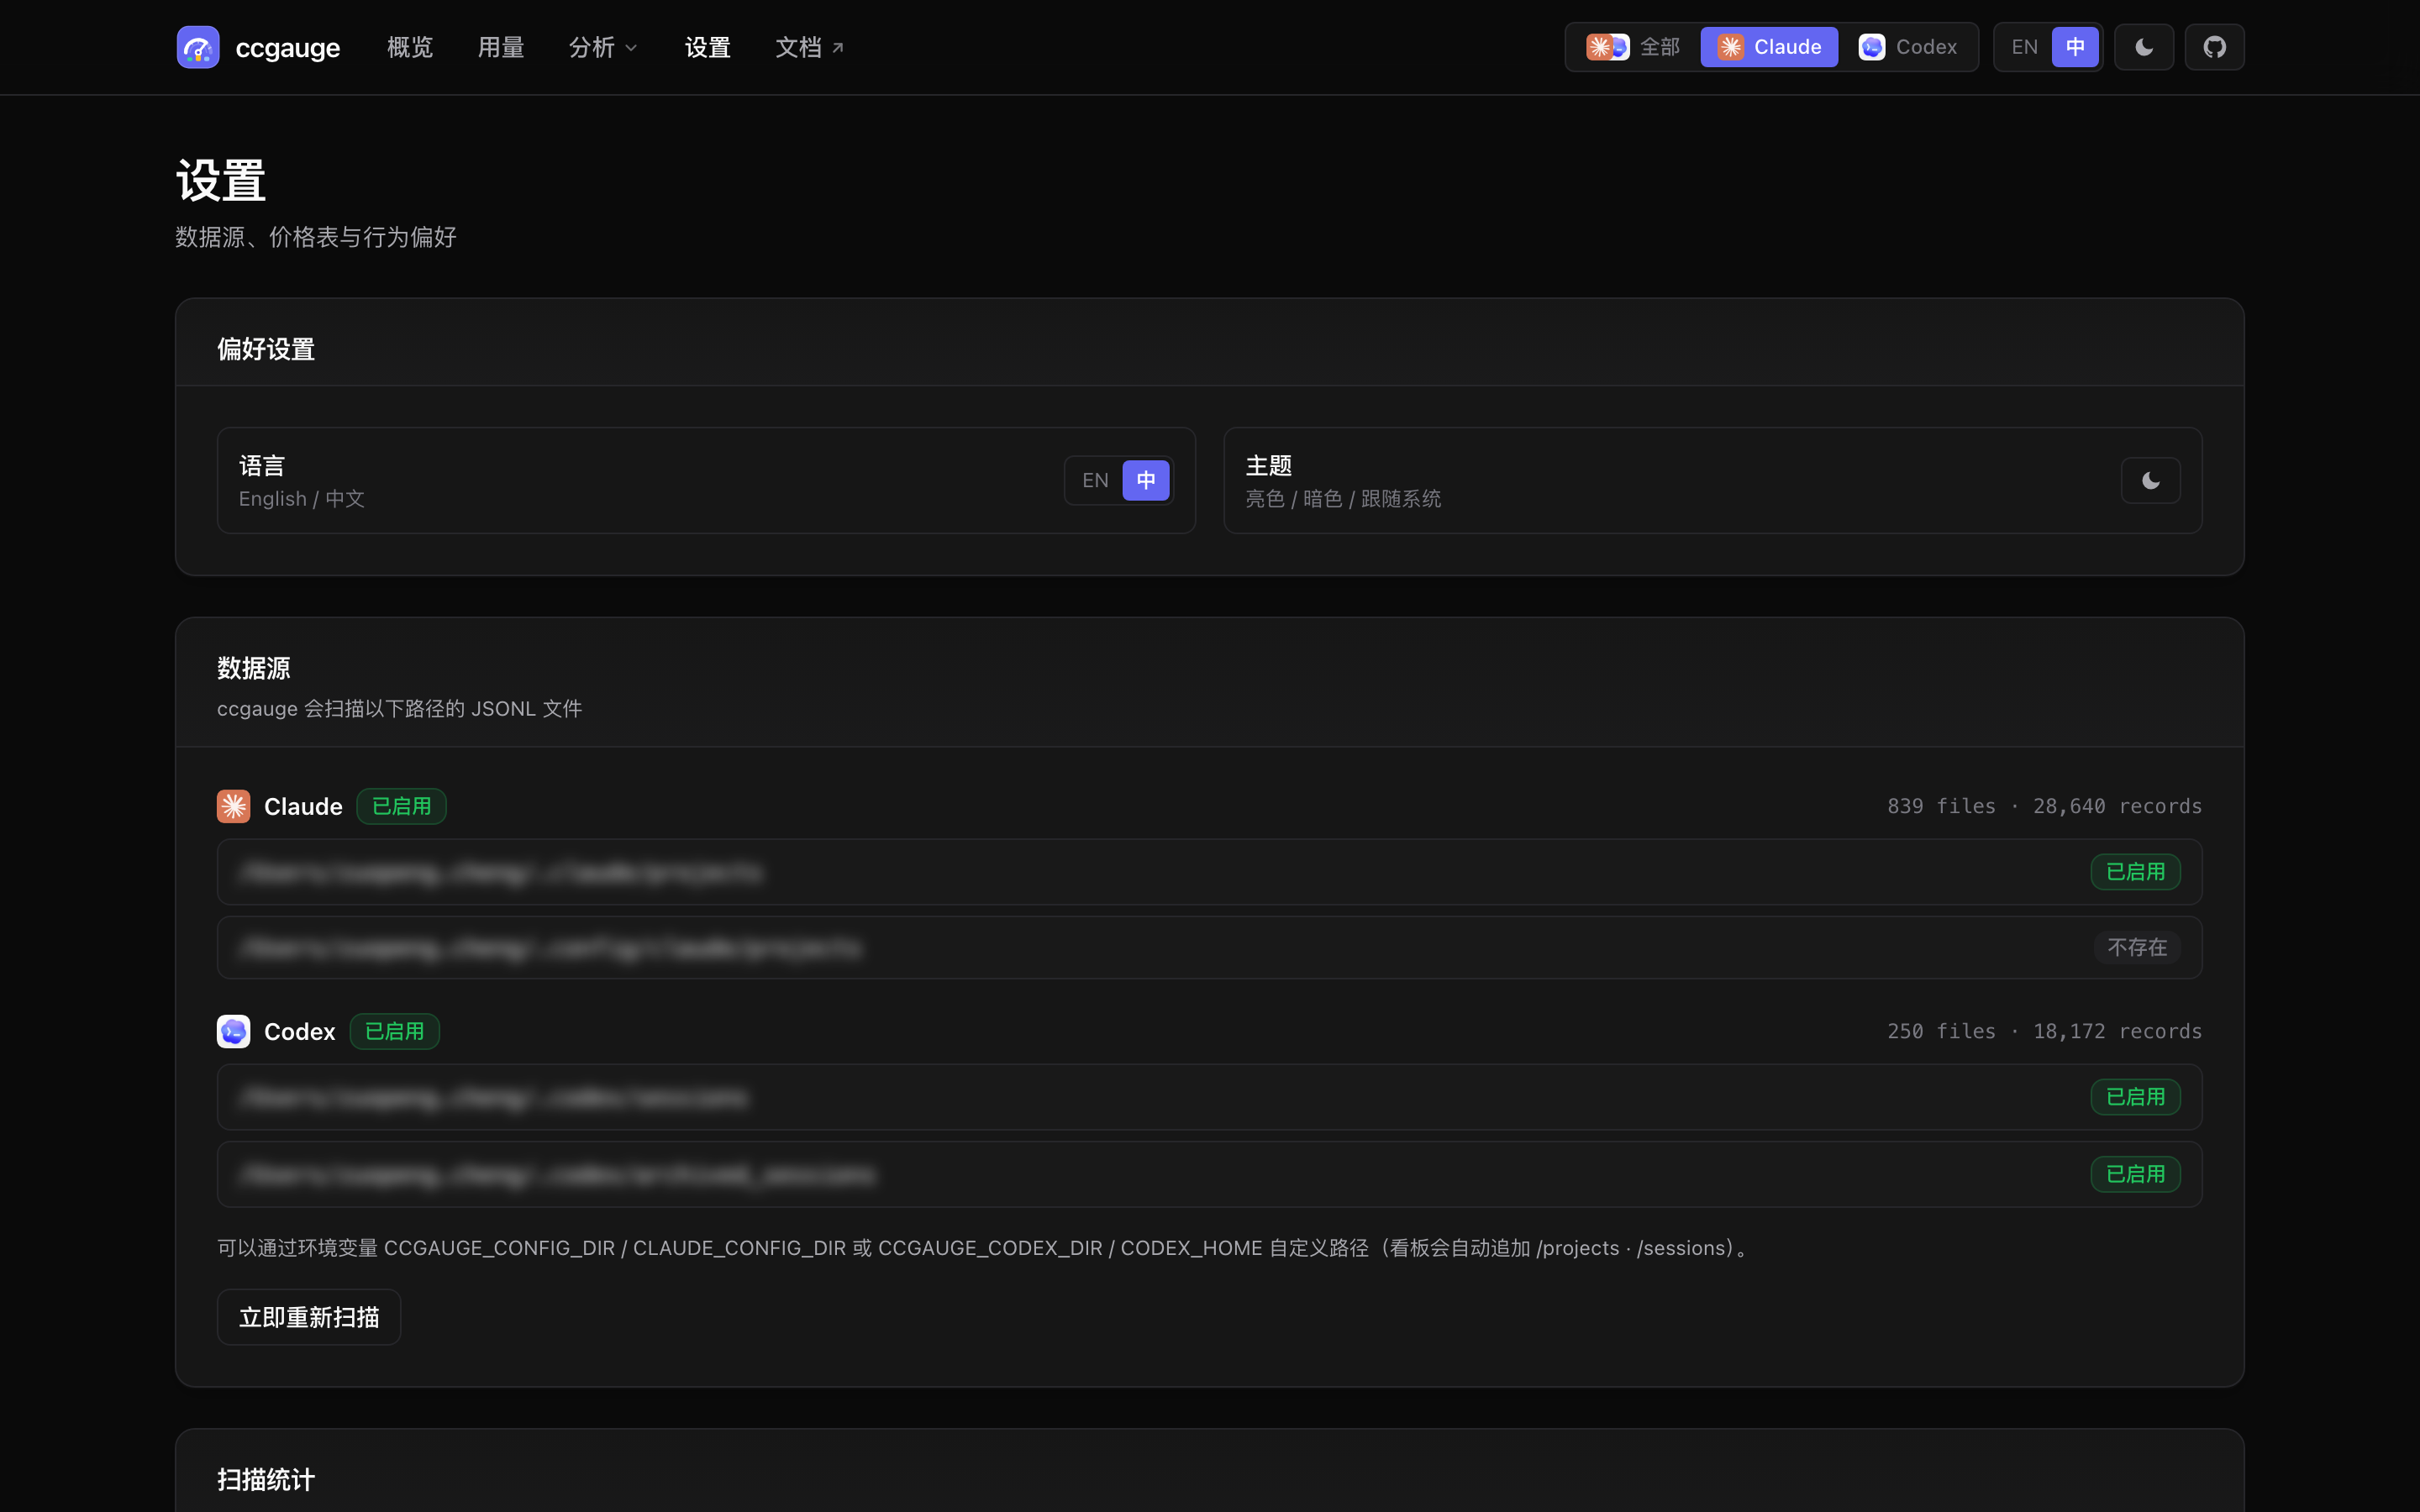The width and height of the screenshot is (2420, 1512).
Task: Click 839 files · 28,640 records text
Action: 2044,806
